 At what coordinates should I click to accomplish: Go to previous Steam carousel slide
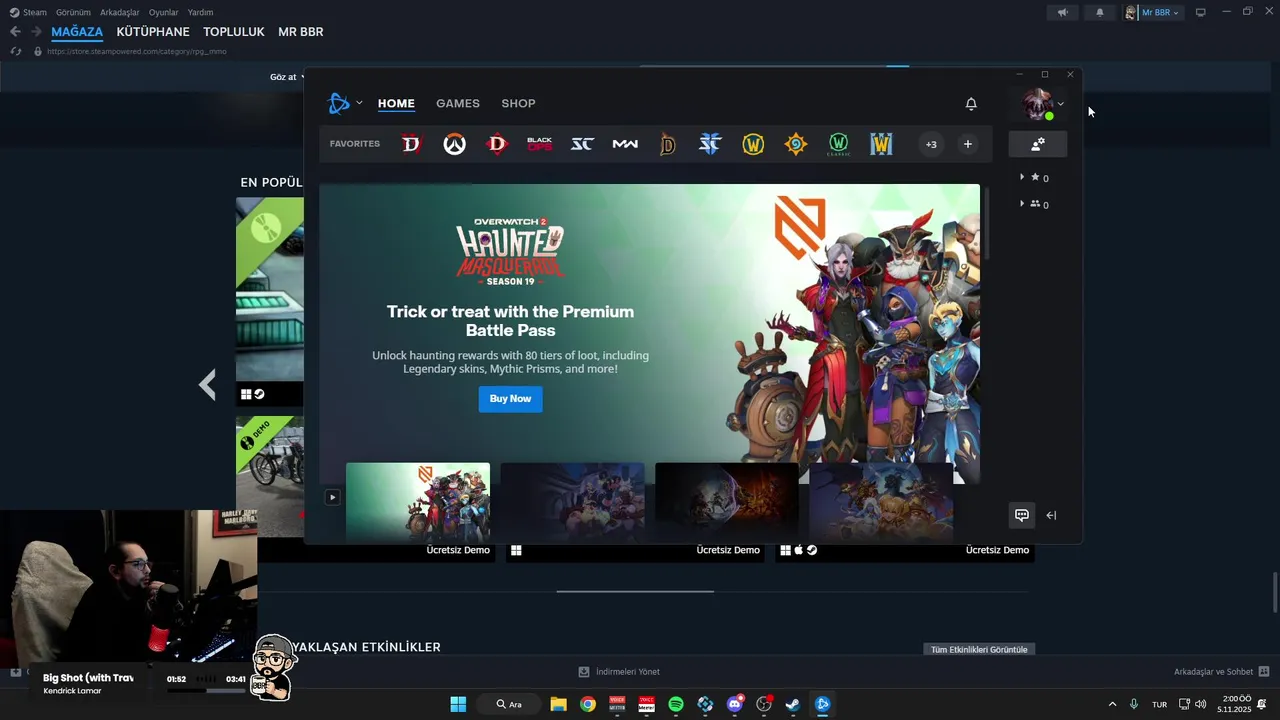click(207, 385)
